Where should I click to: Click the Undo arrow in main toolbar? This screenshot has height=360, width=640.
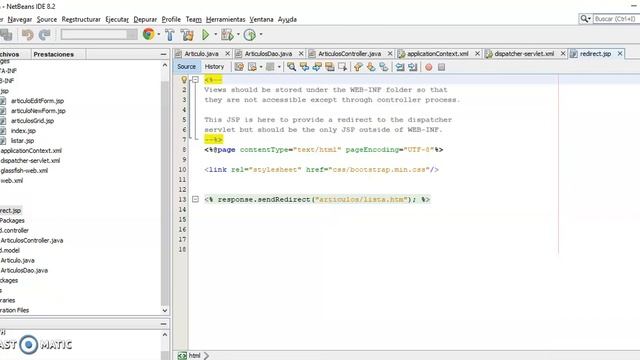pos(27,35)
